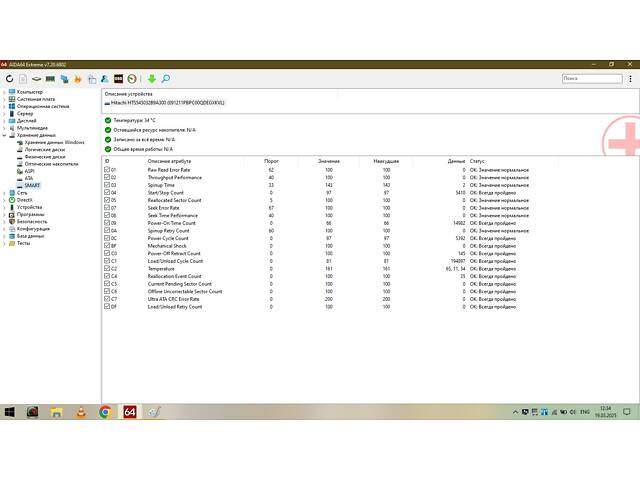Open VLC cone icon in taskbar
Screen dimensions: 640x480
click(81, 412)
